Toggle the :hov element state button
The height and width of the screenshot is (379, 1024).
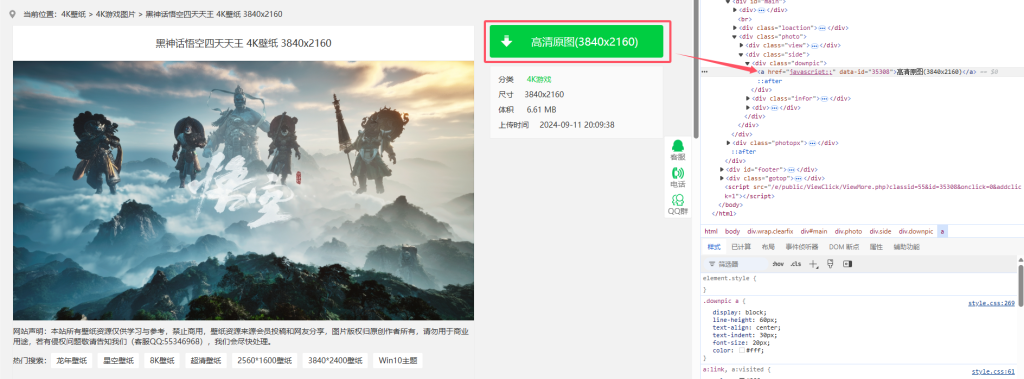pos(778,264)
